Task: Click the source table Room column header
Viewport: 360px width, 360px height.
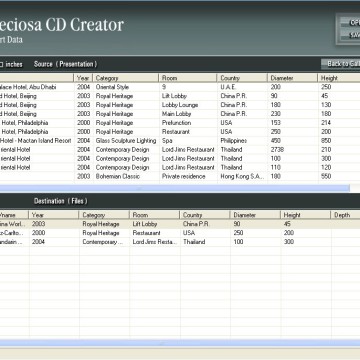Action: coord(188,78)
